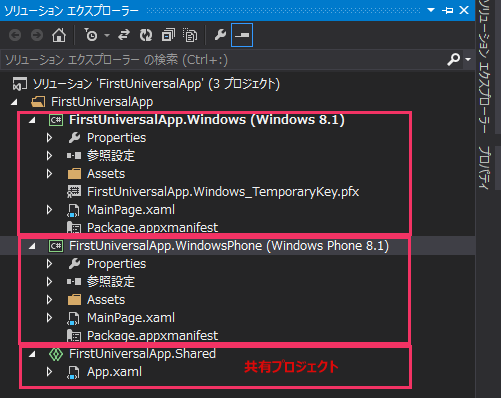This screenshot has width=501, height=398.
Task: Open the search options dropdown next to the magnifier
Action: [x=468, y=59]
